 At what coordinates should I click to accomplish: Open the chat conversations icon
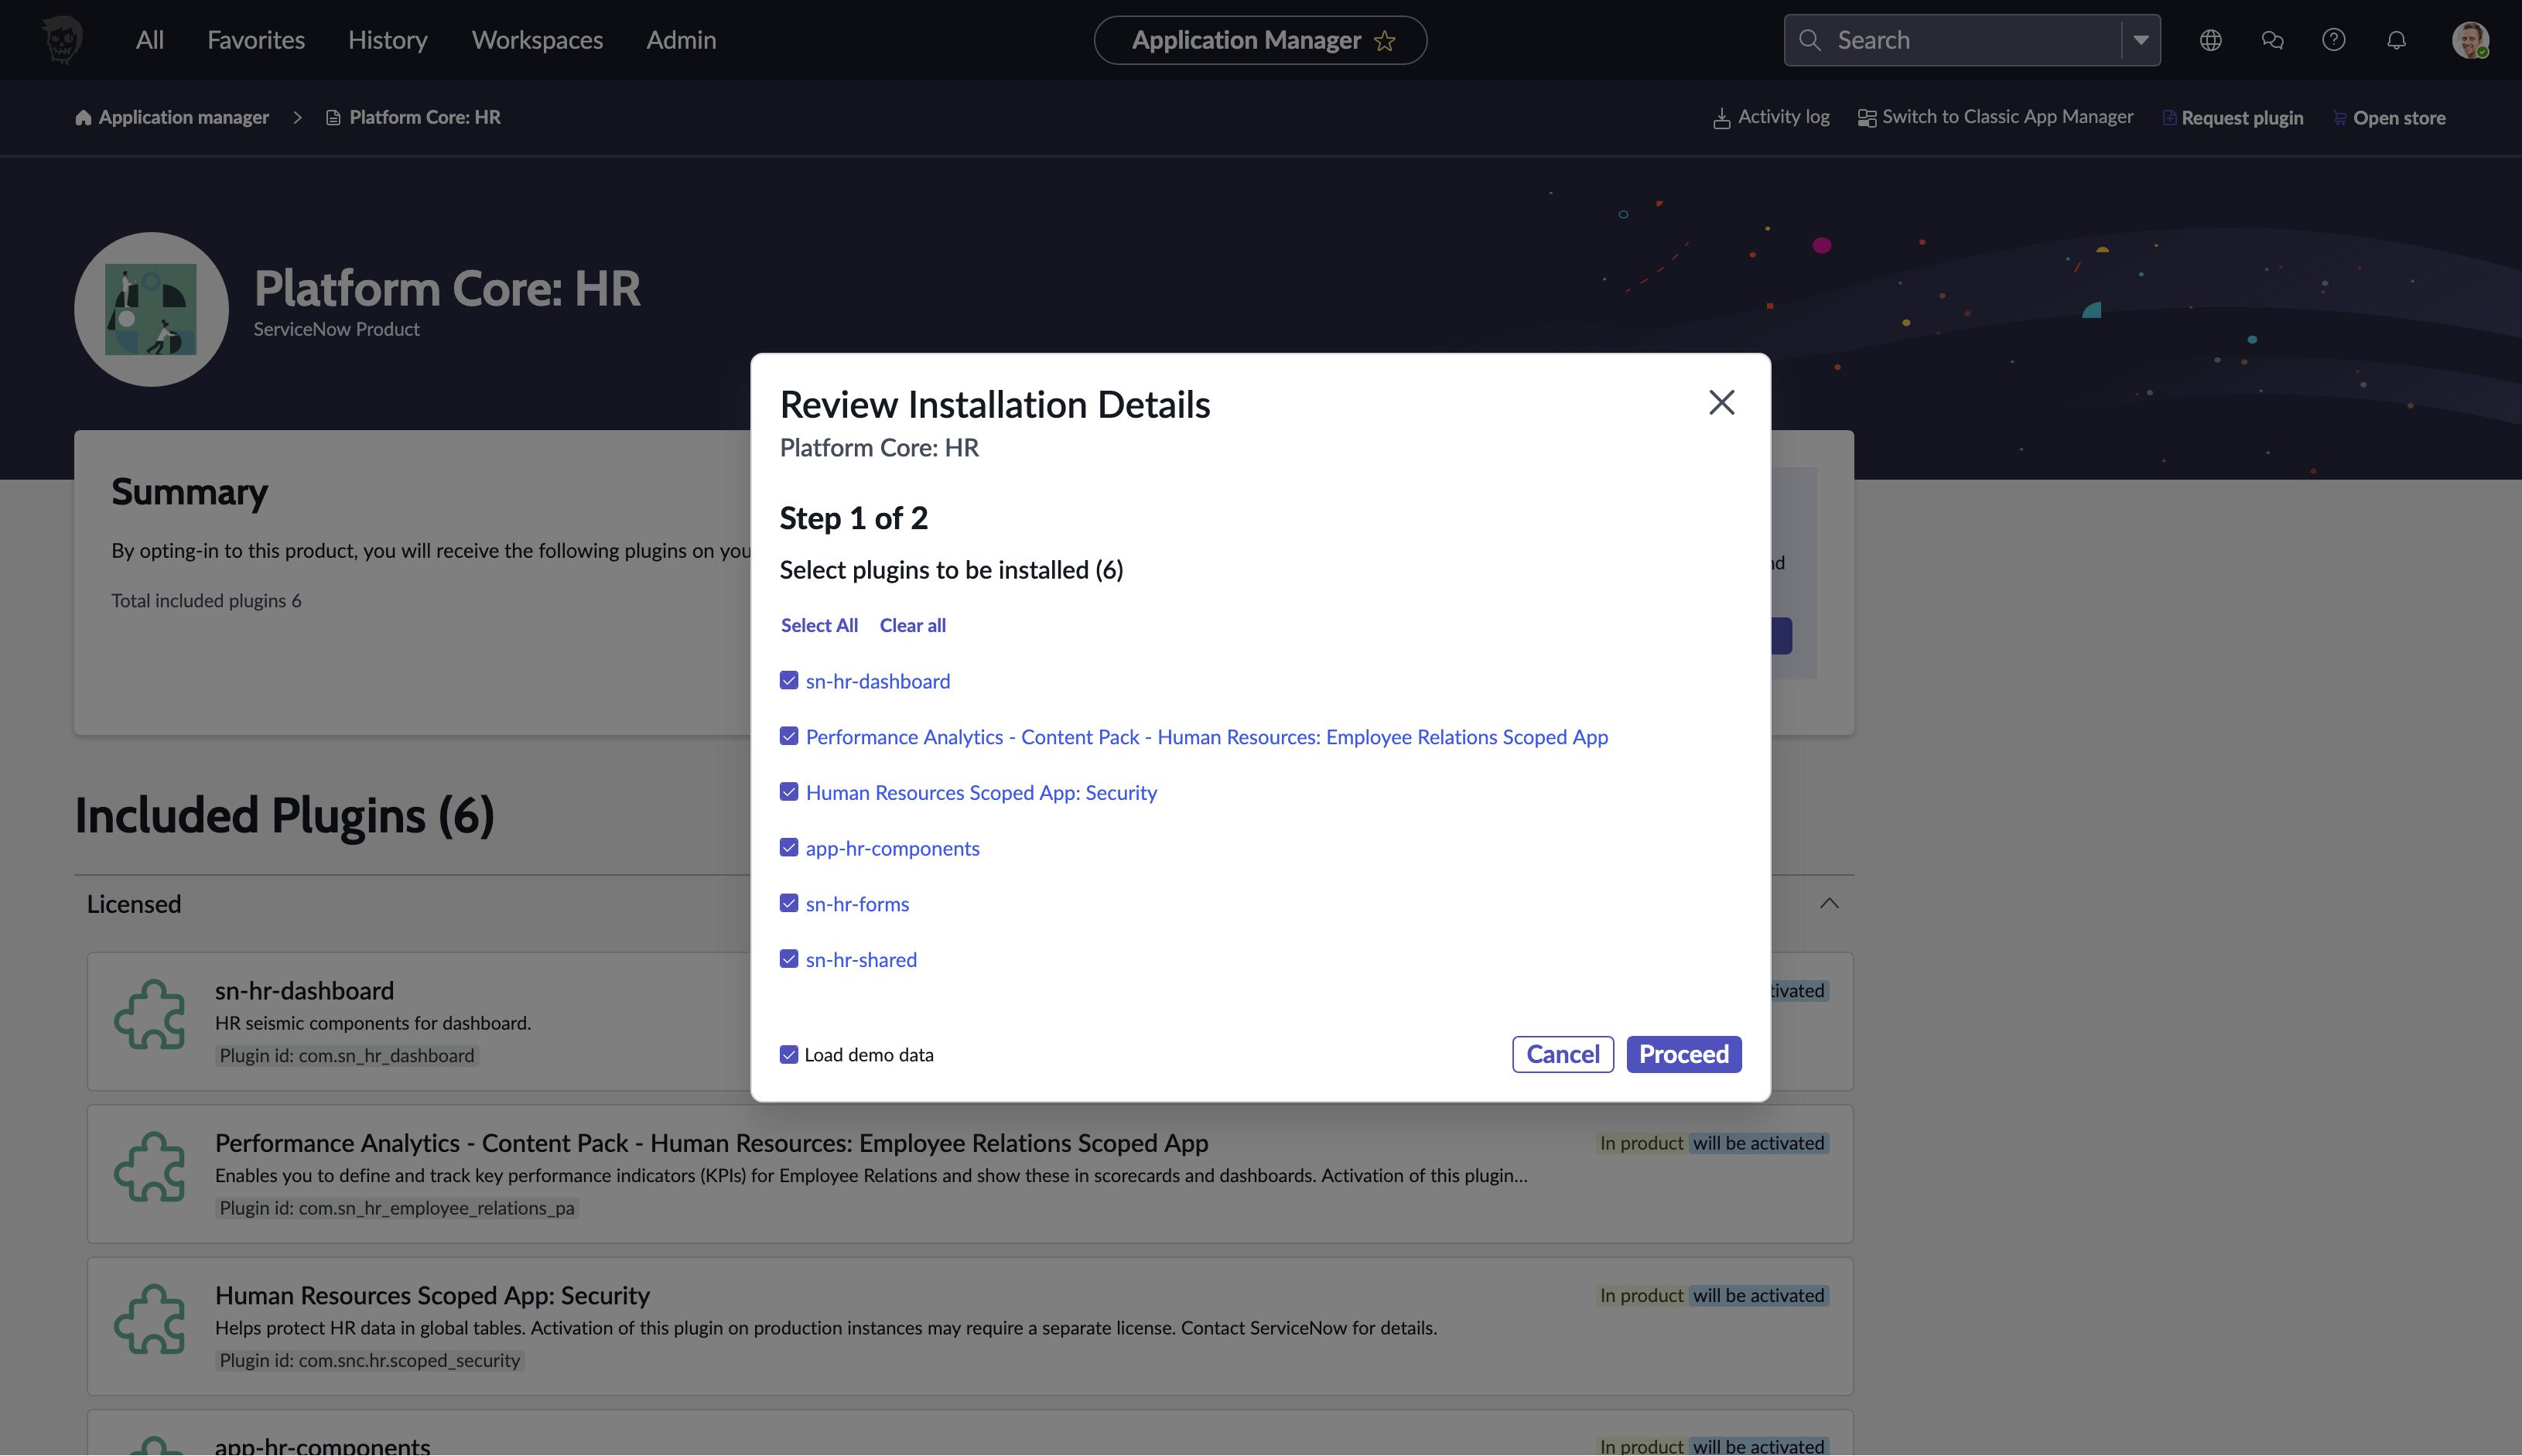tap(2272, 40)
